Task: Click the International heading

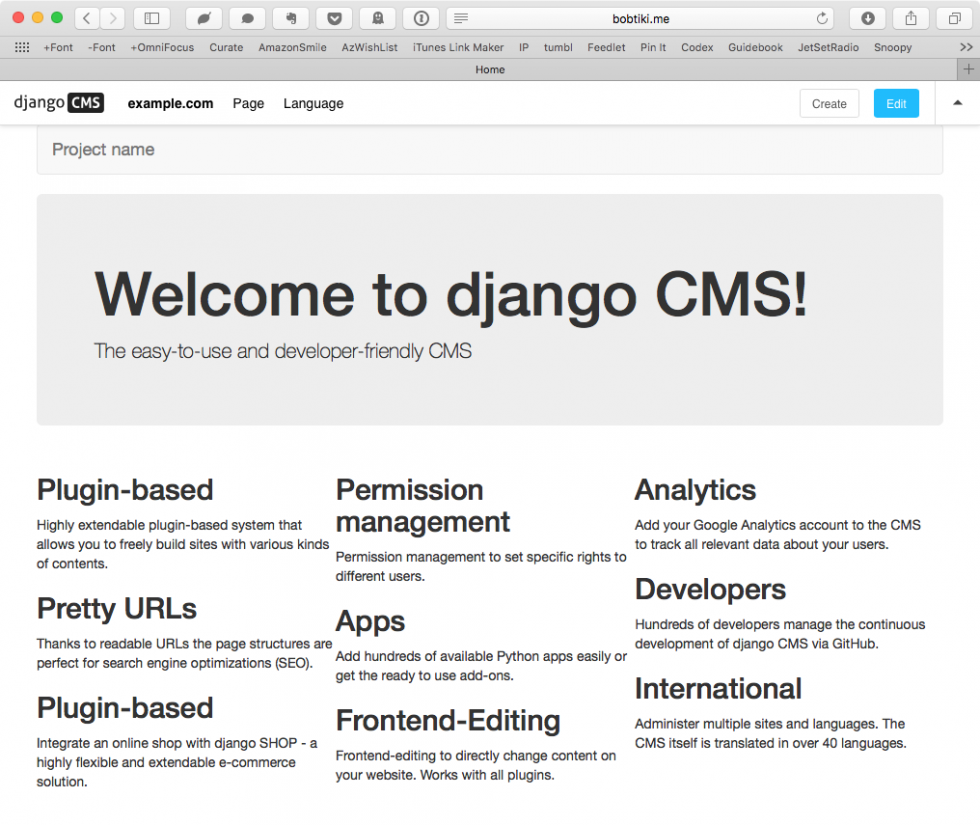Action: [718, 689]
